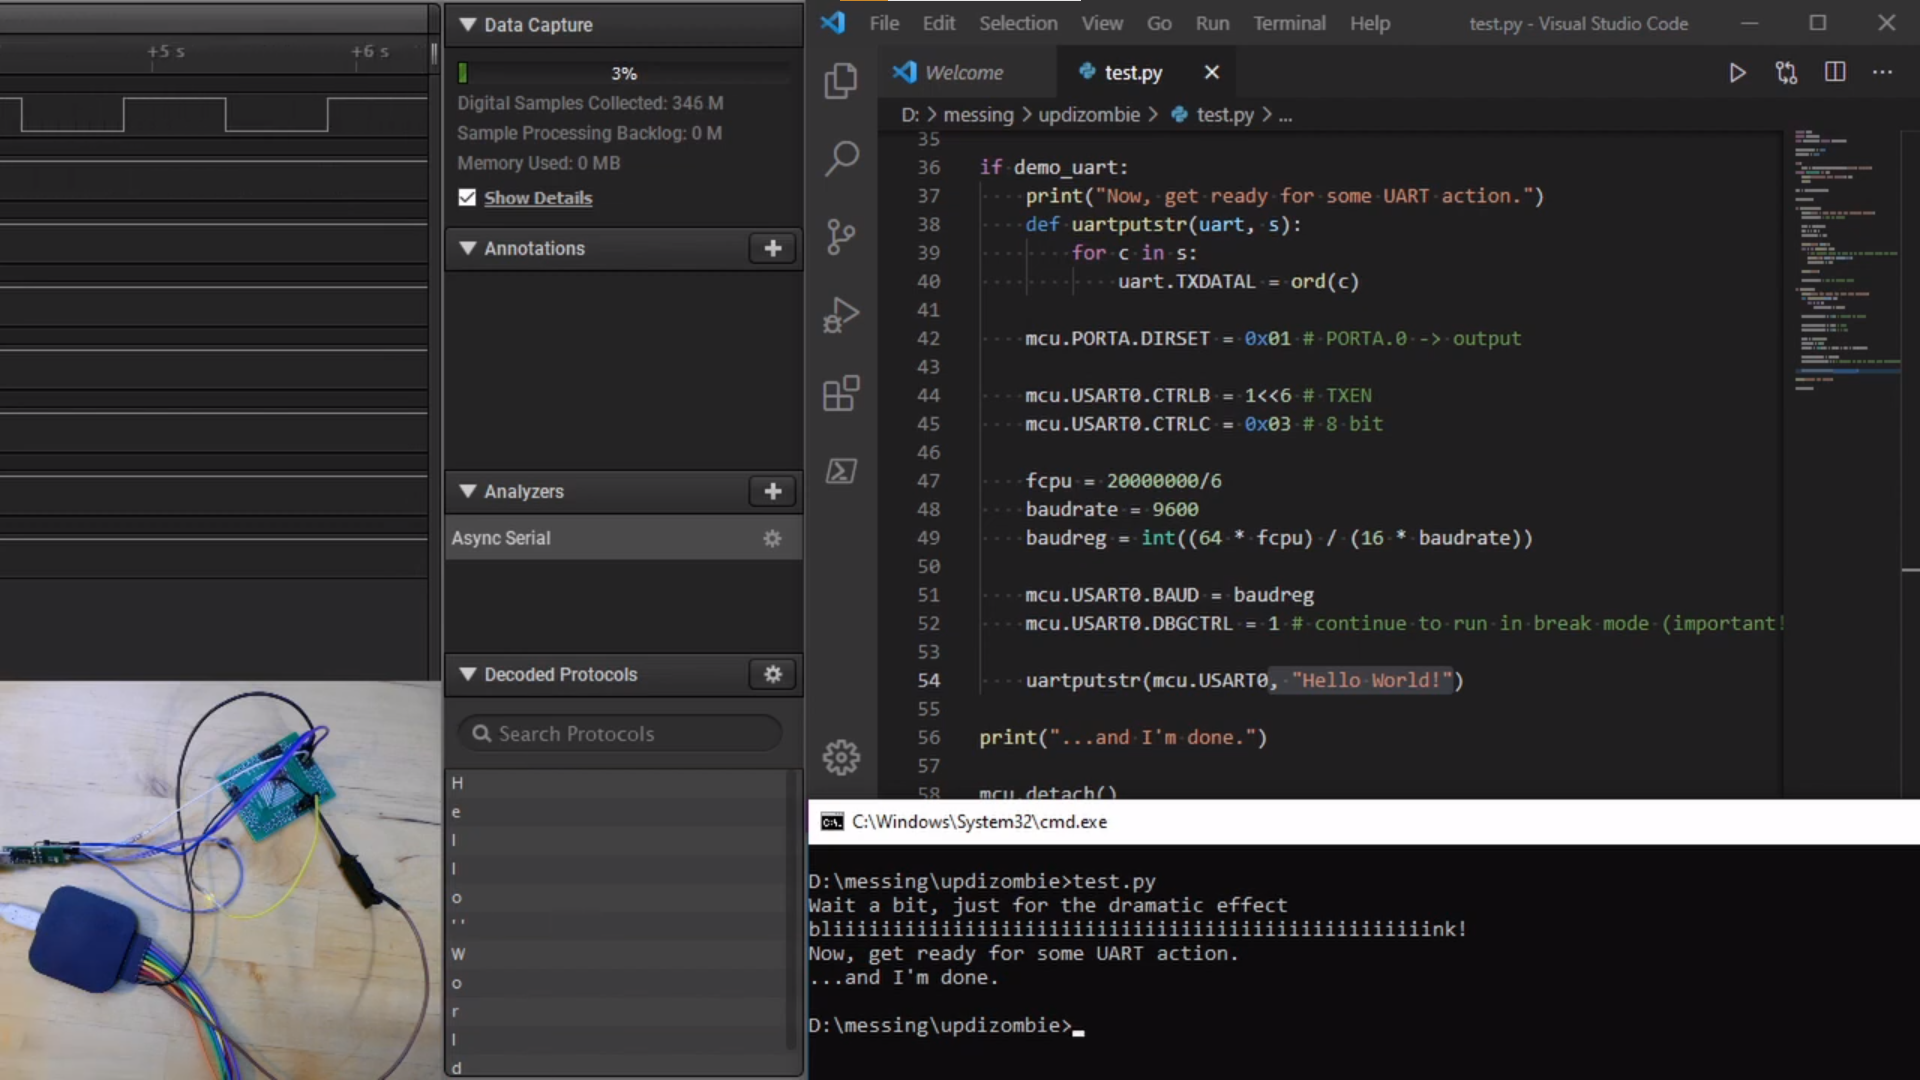
Task: Open the Terminal menu
Action: tap(1289, 23)
